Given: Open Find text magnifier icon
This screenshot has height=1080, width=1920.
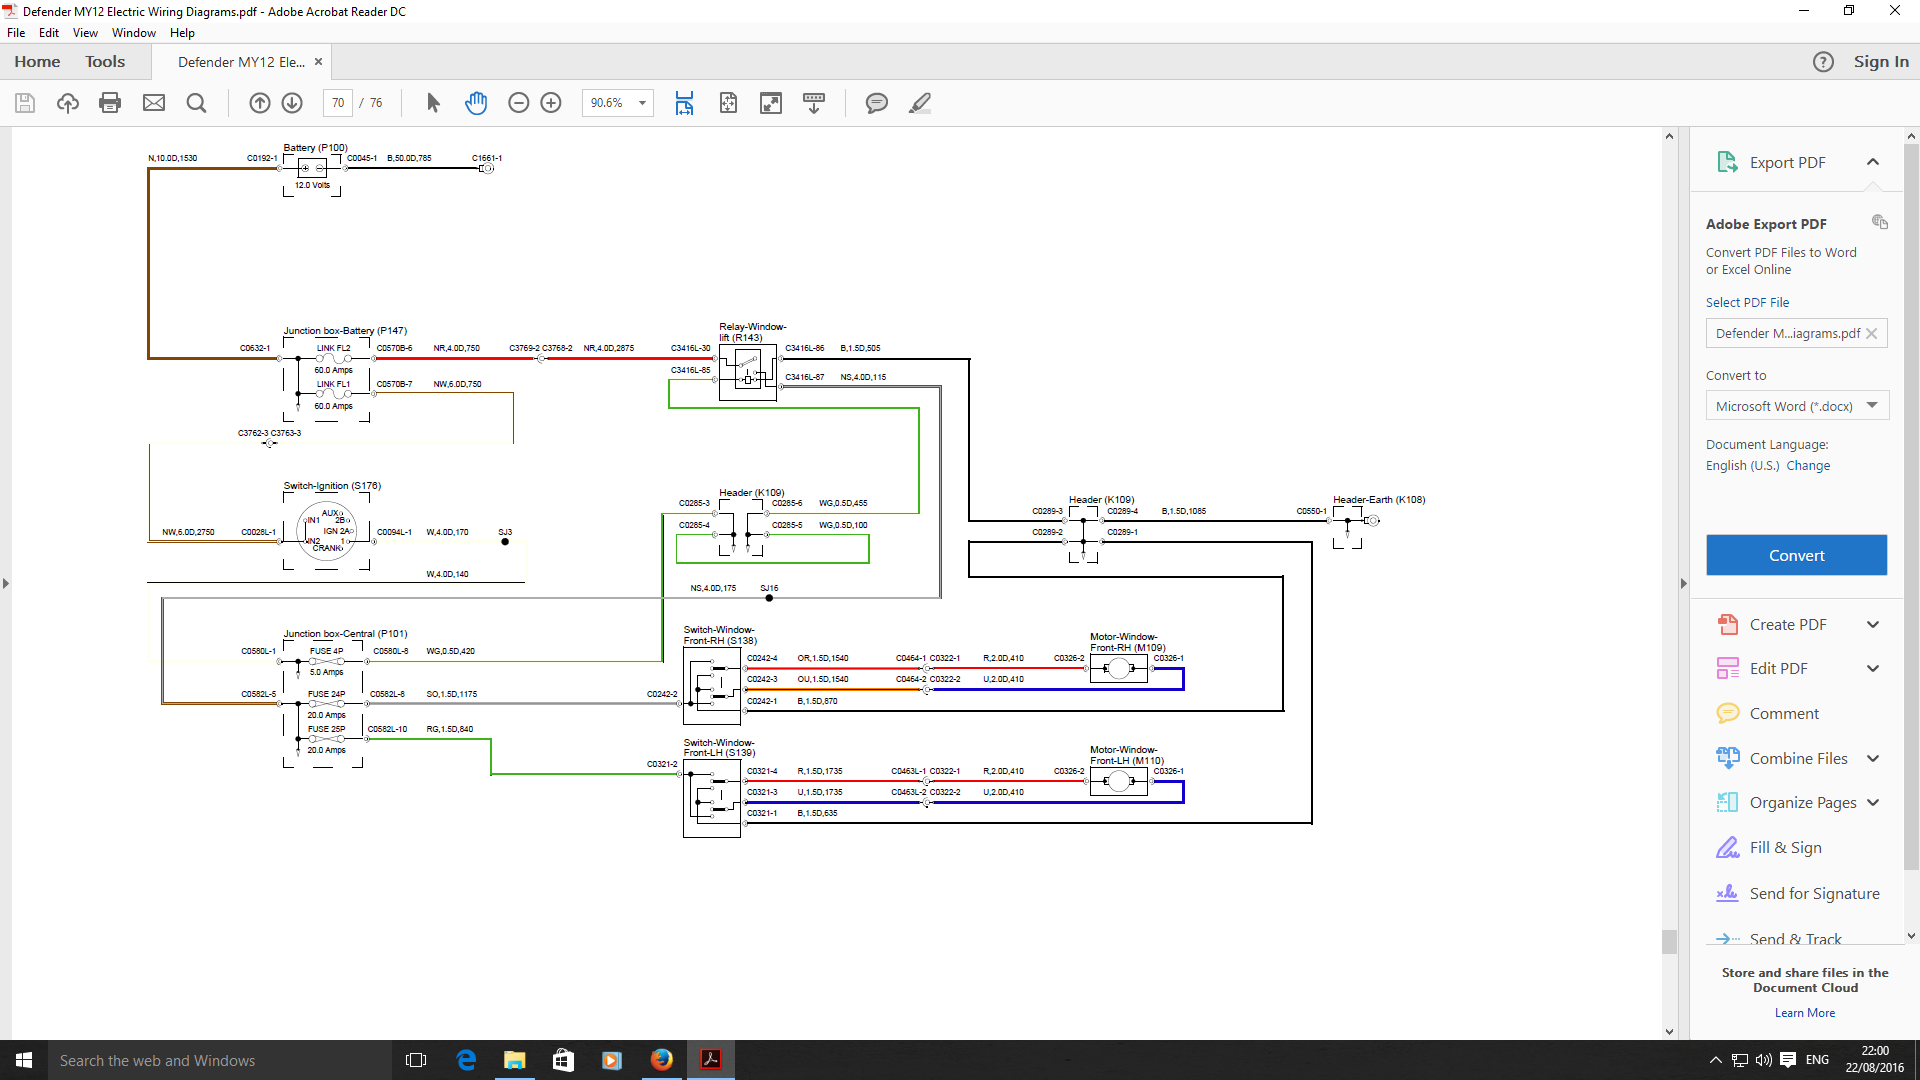Looking at the screenshot, I should (197, 103).
